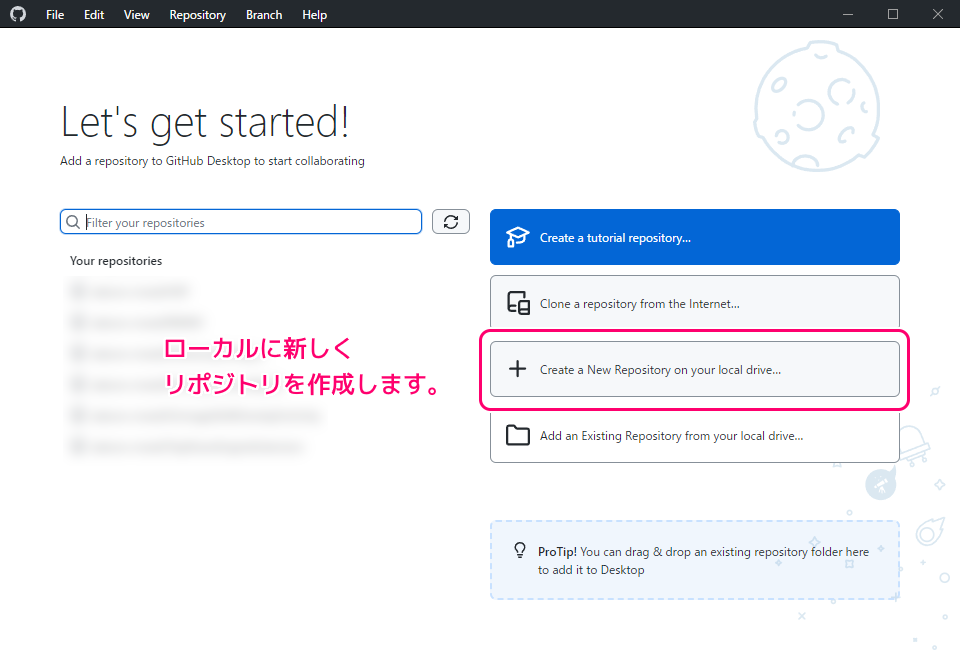Screen dimensions: 960x660
Task: Minimize the GitHub Desktop window
Action: (848, 14)
